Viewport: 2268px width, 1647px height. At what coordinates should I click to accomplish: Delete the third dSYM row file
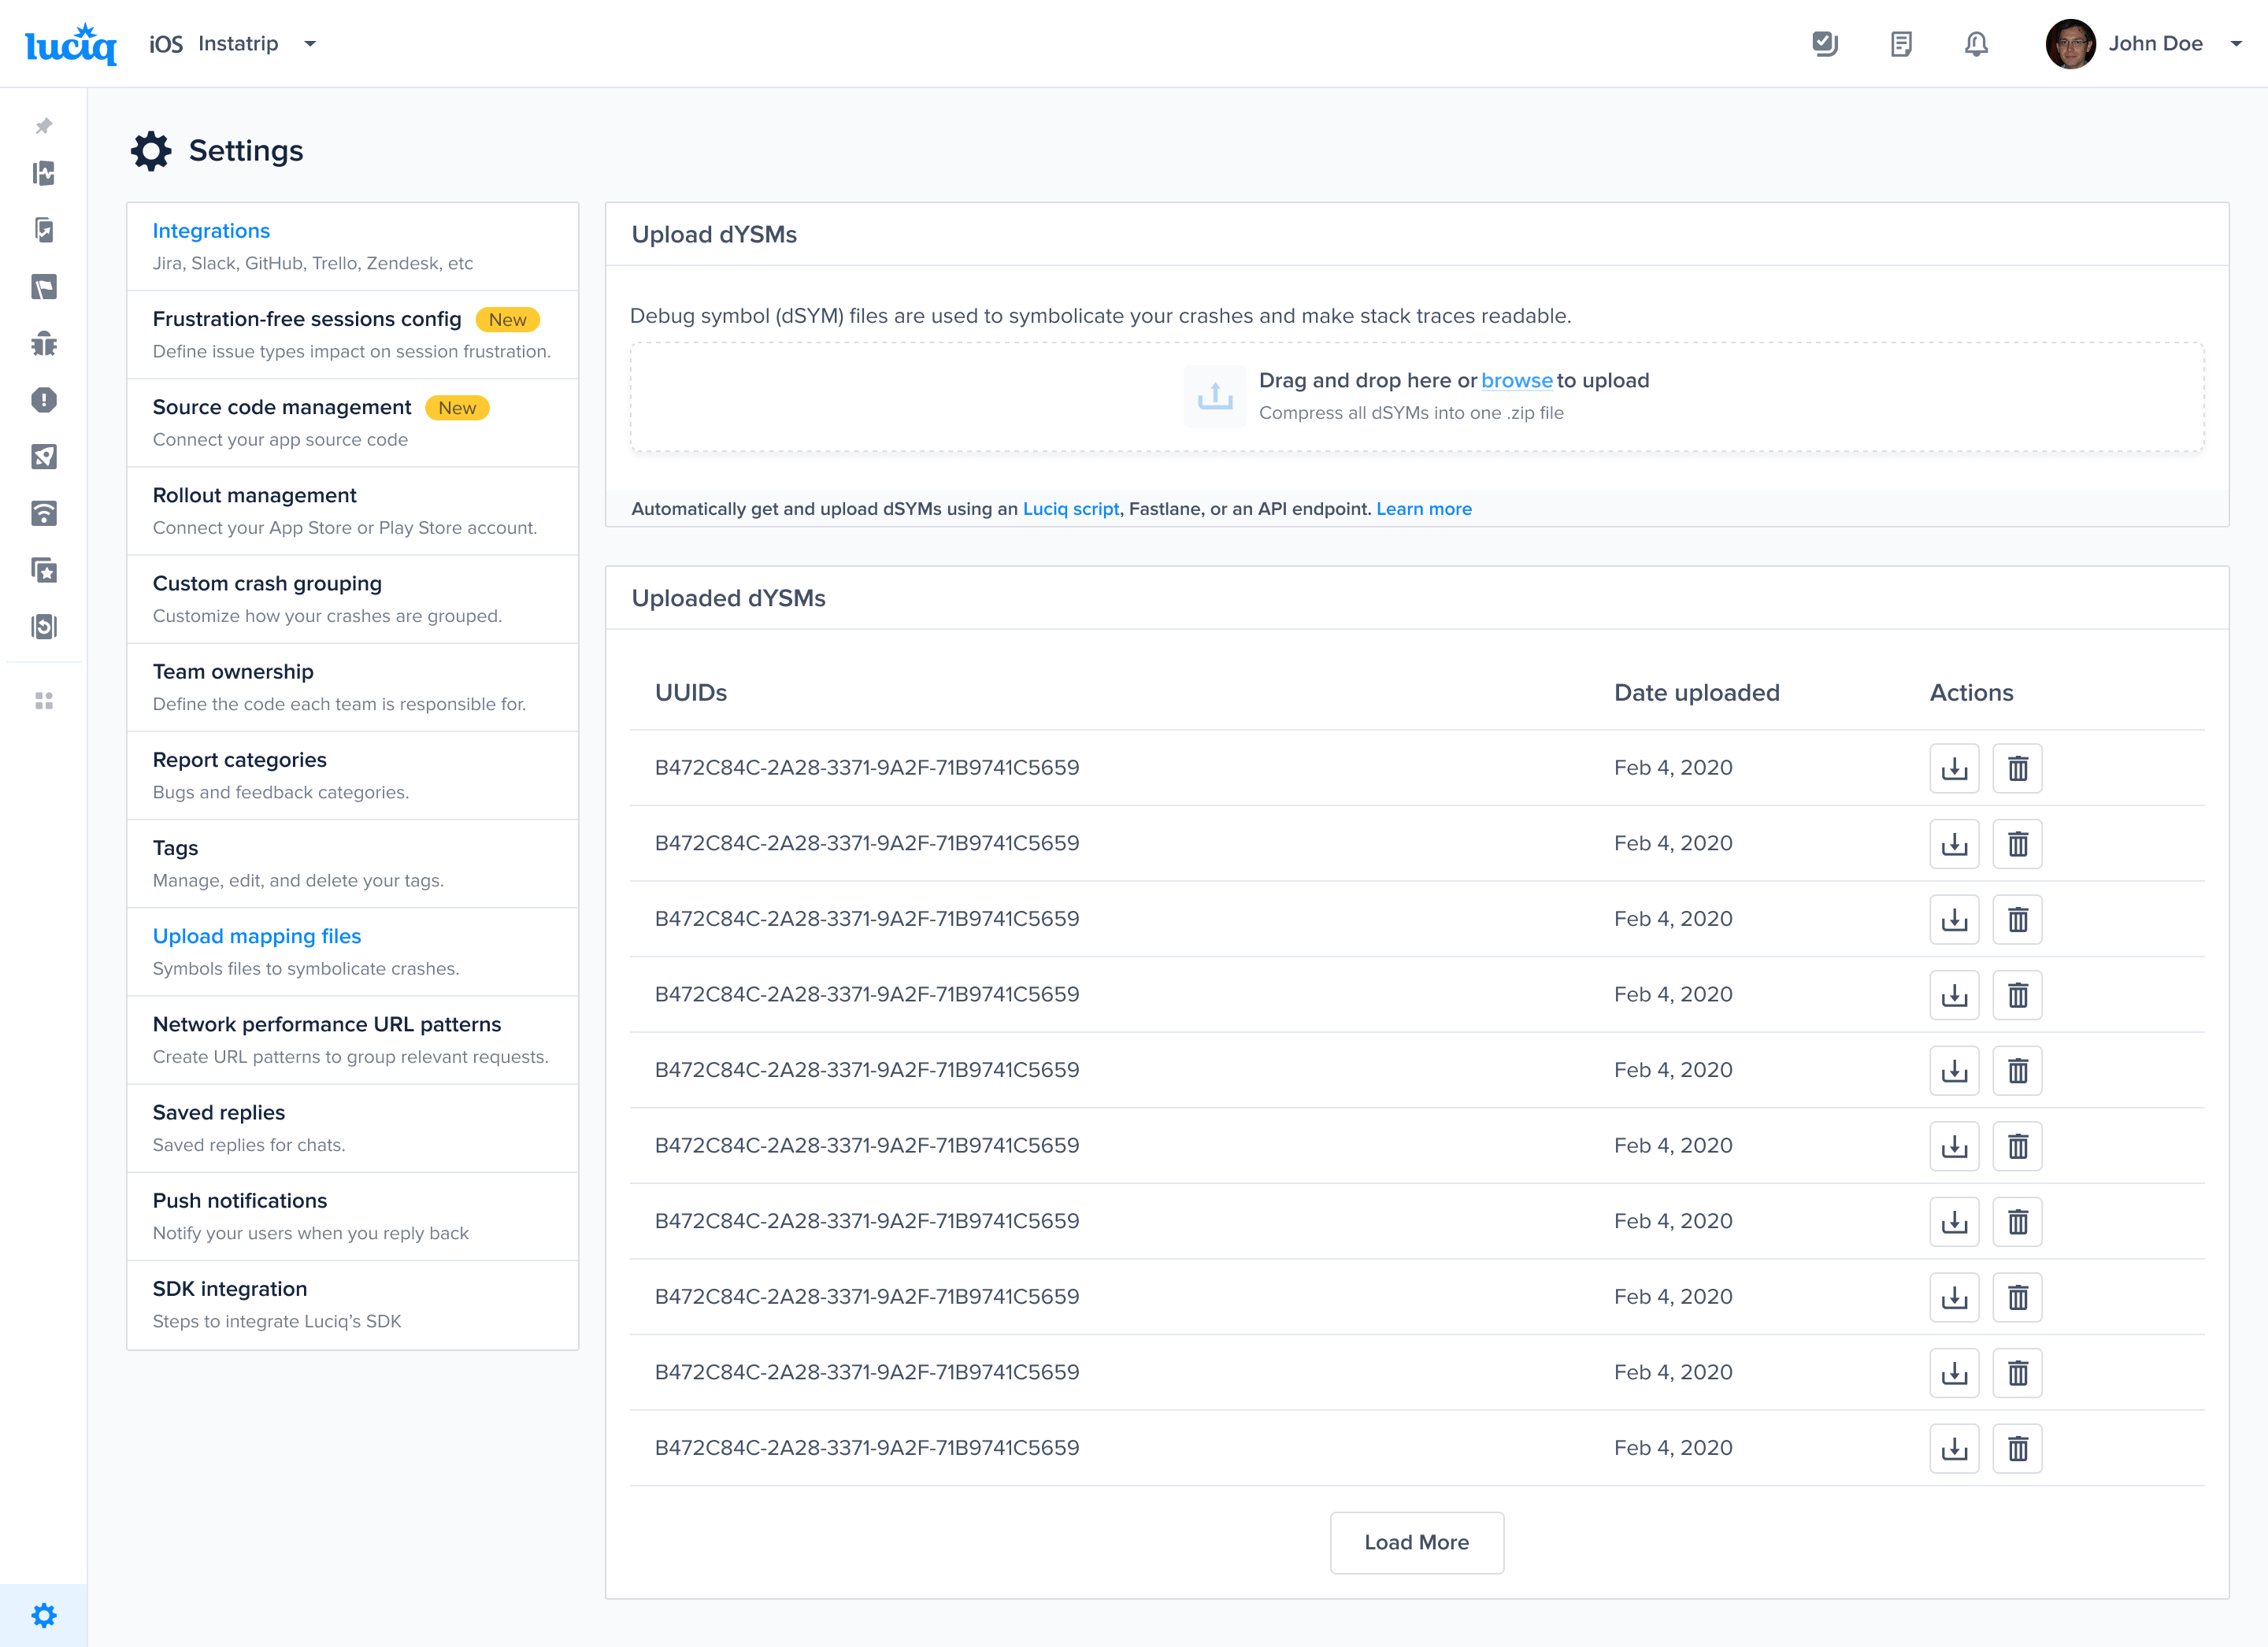[x=2017, y=919]
